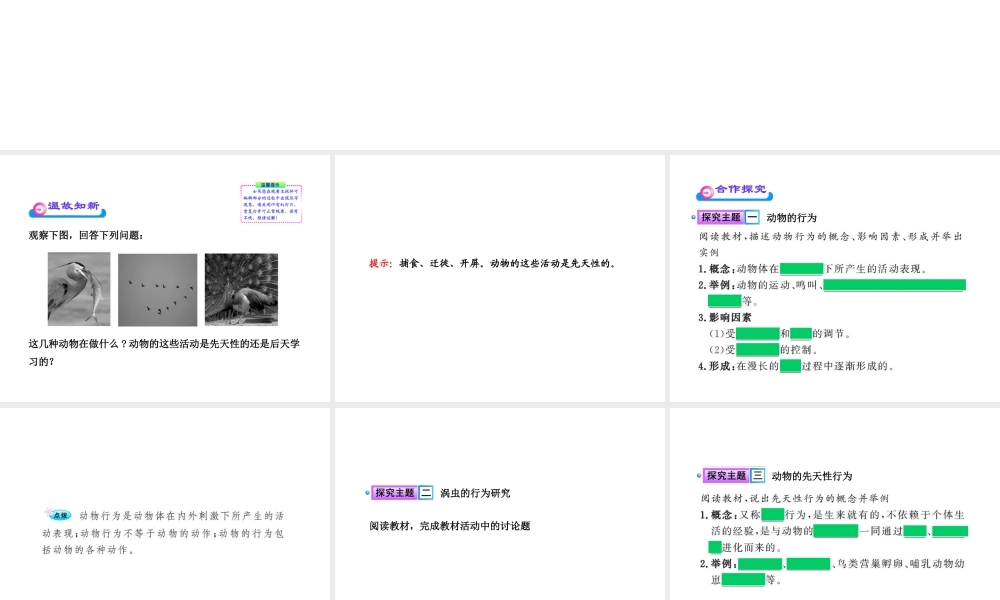Viewport: 1000px width, 600px height.
Task: Click the 点拨 badge icon
Action: click(x=59, y=514)
